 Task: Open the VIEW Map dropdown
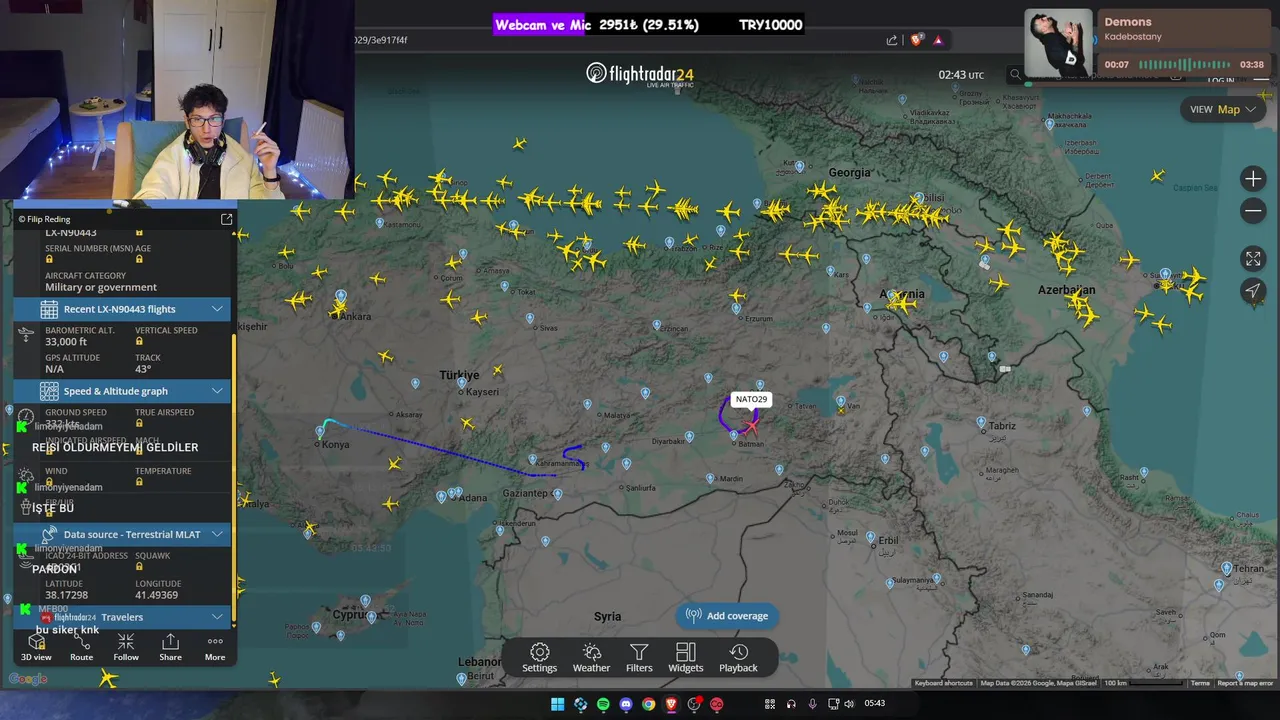click(x=1222, y=110)
